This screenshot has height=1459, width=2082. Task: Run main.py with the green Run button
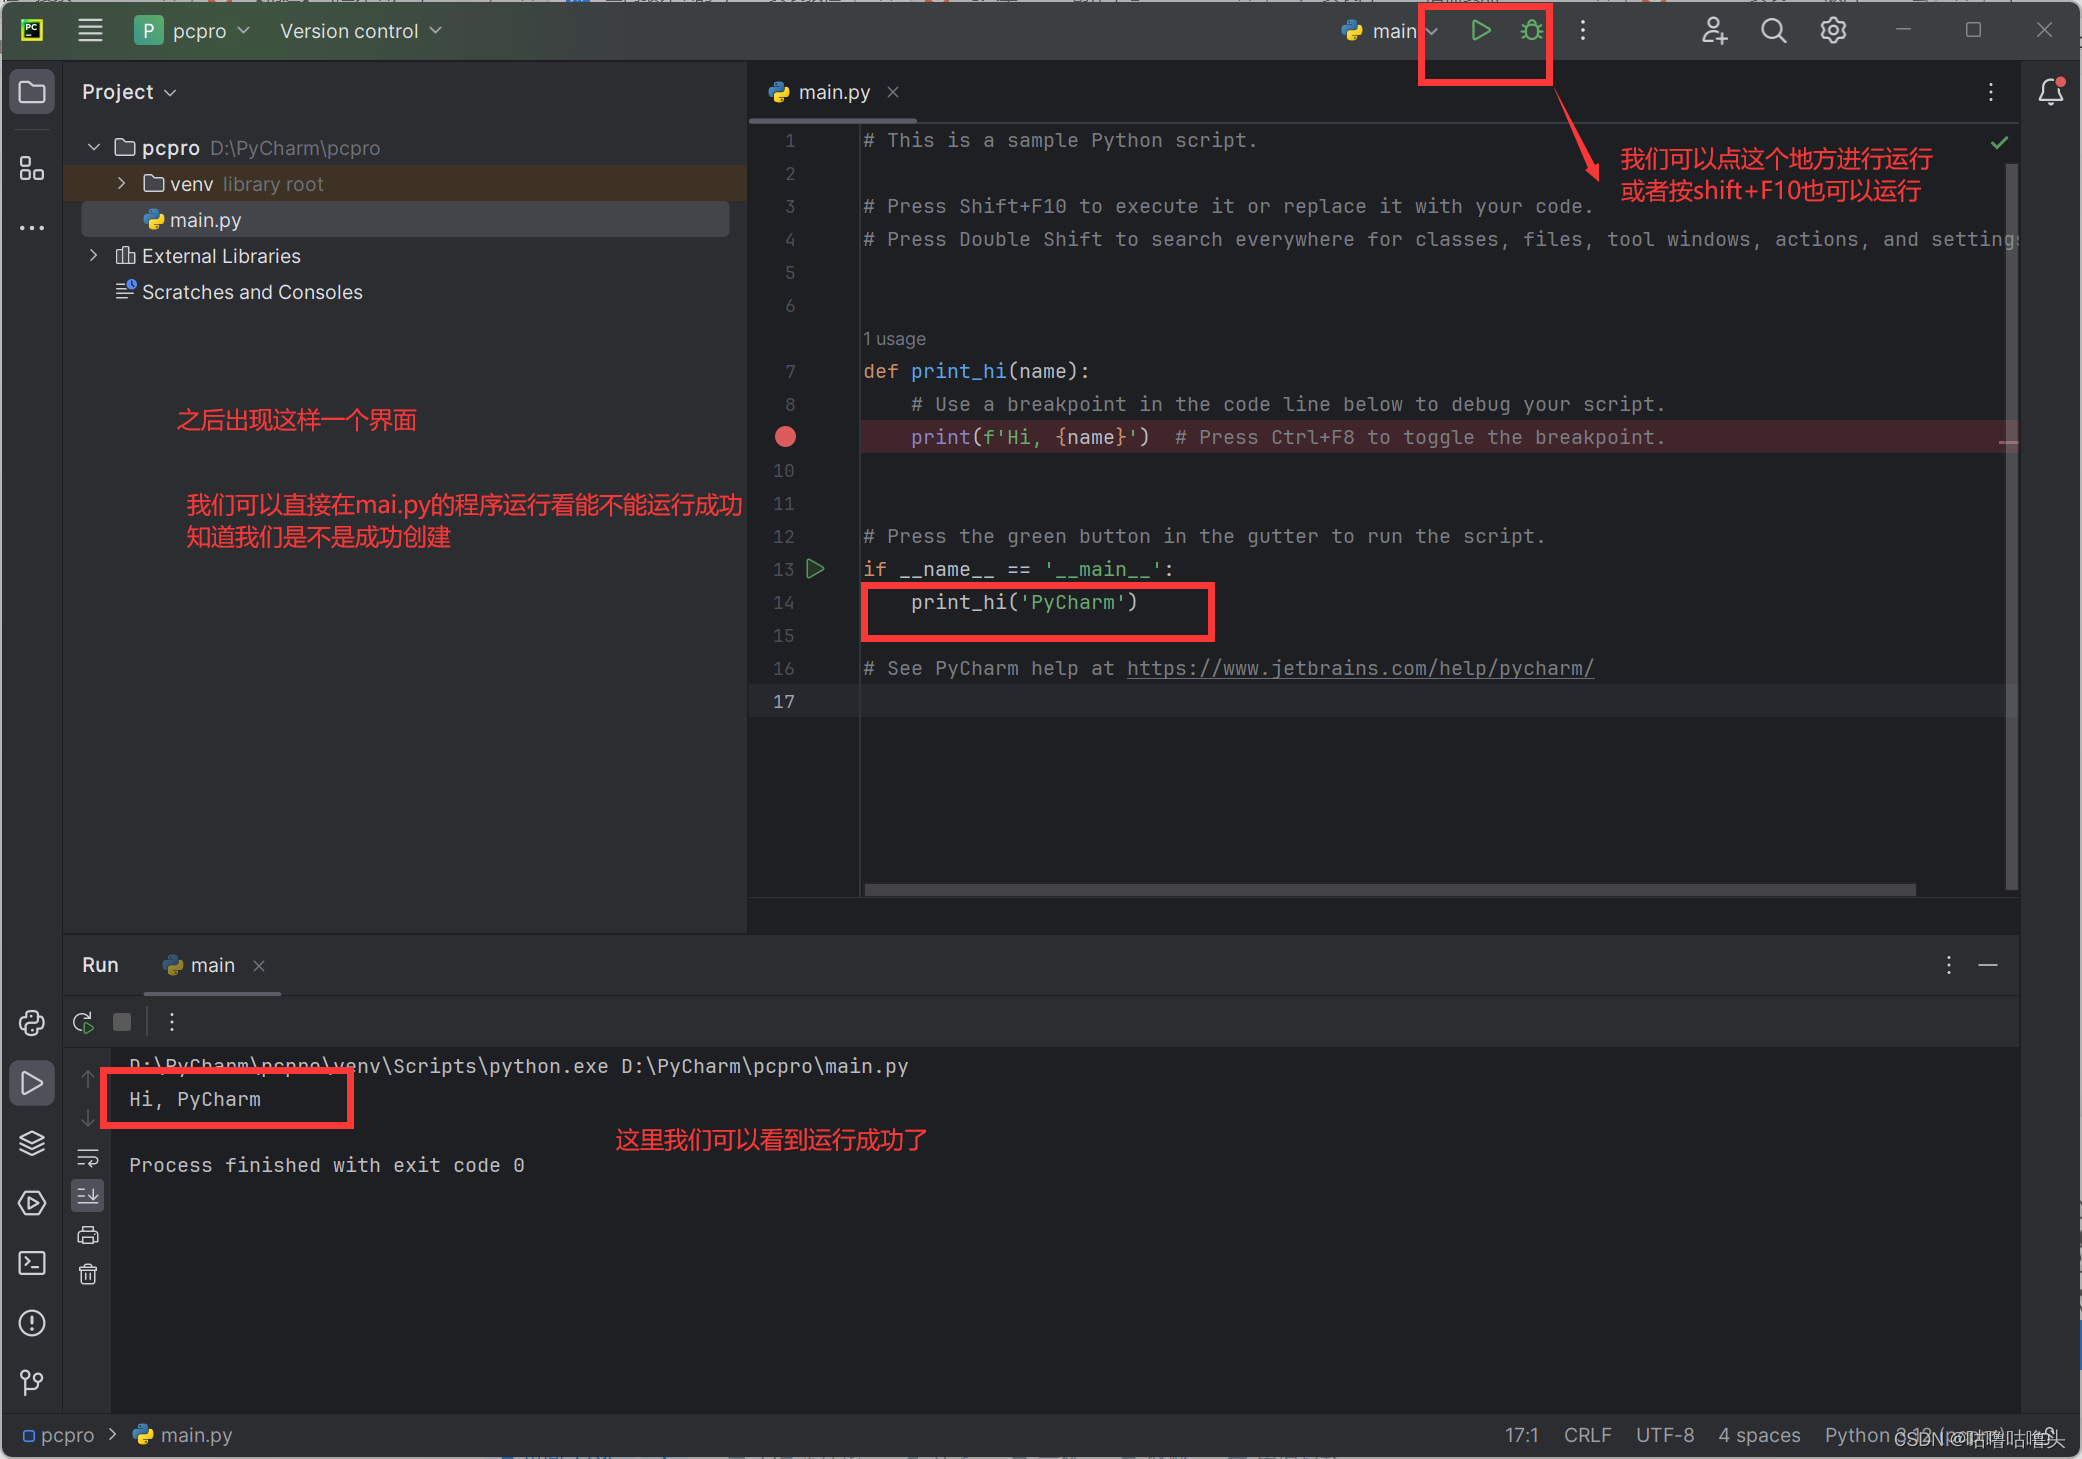point(1482,30)
